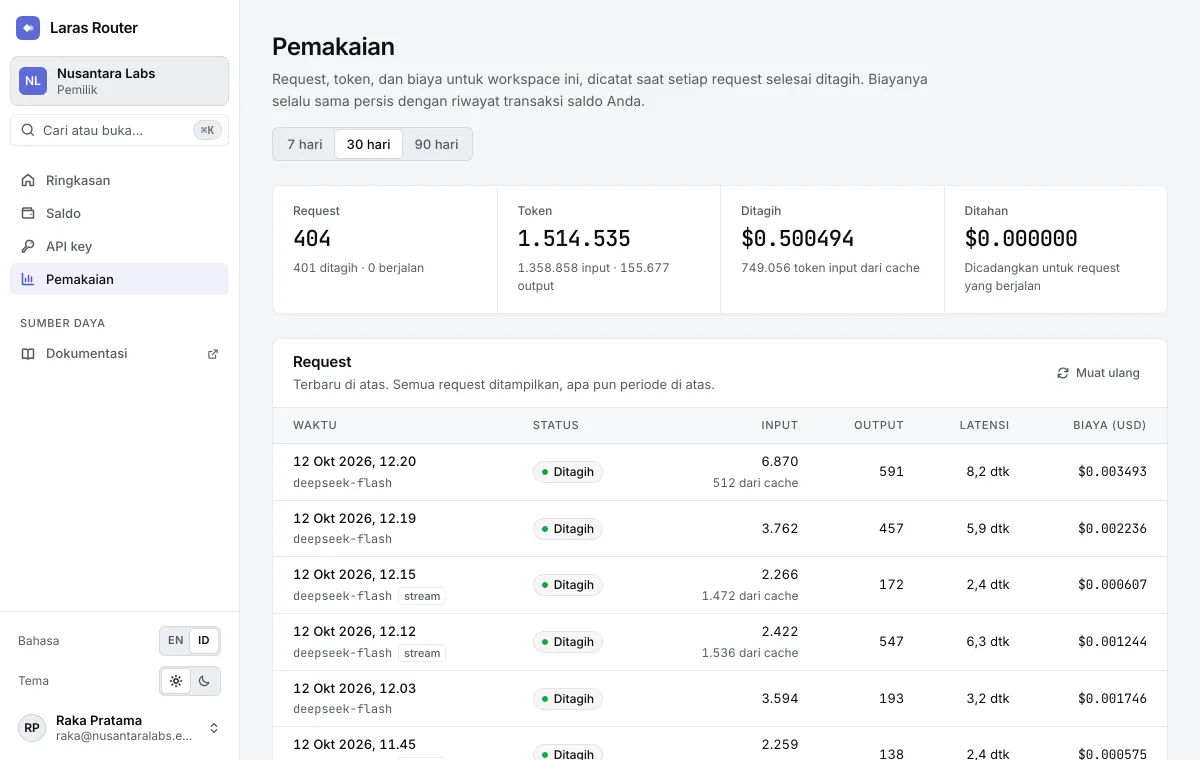1200x760 pixels.
Task: Open the API key page
Action: pos(119,246)
